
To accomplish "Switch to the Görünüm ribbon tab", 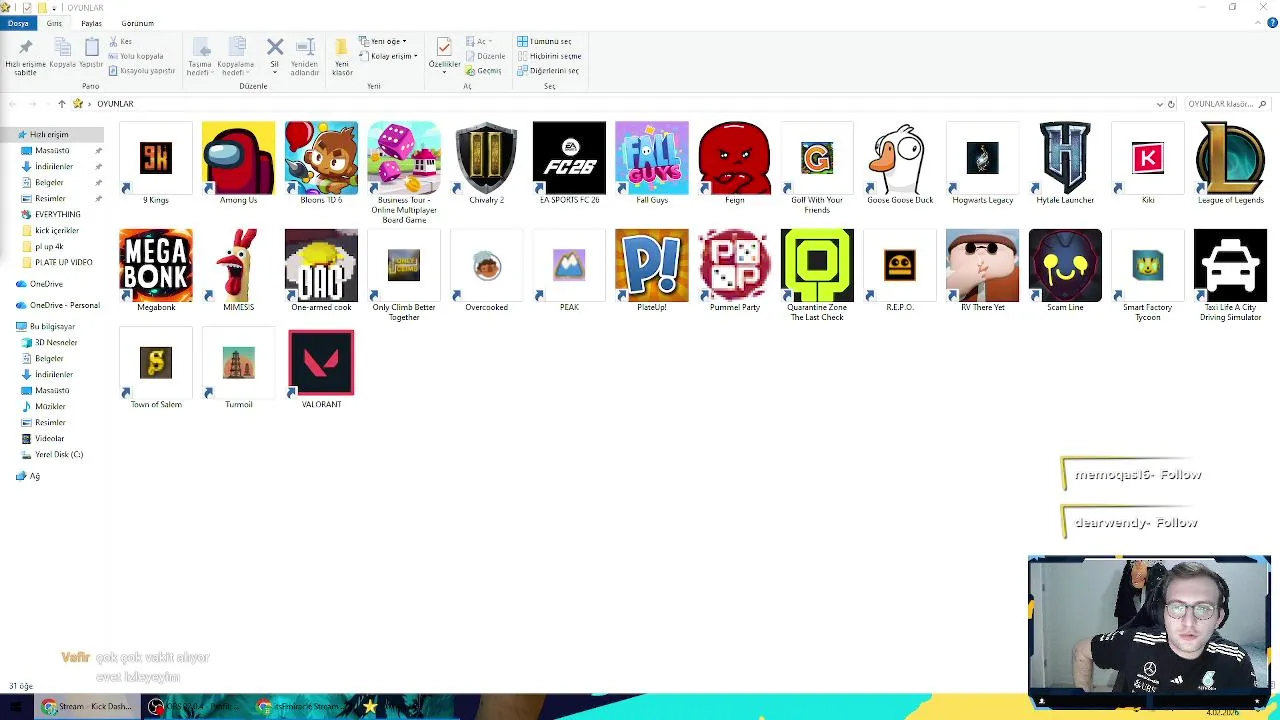I will pyautogui.click(x=137, y=23).
